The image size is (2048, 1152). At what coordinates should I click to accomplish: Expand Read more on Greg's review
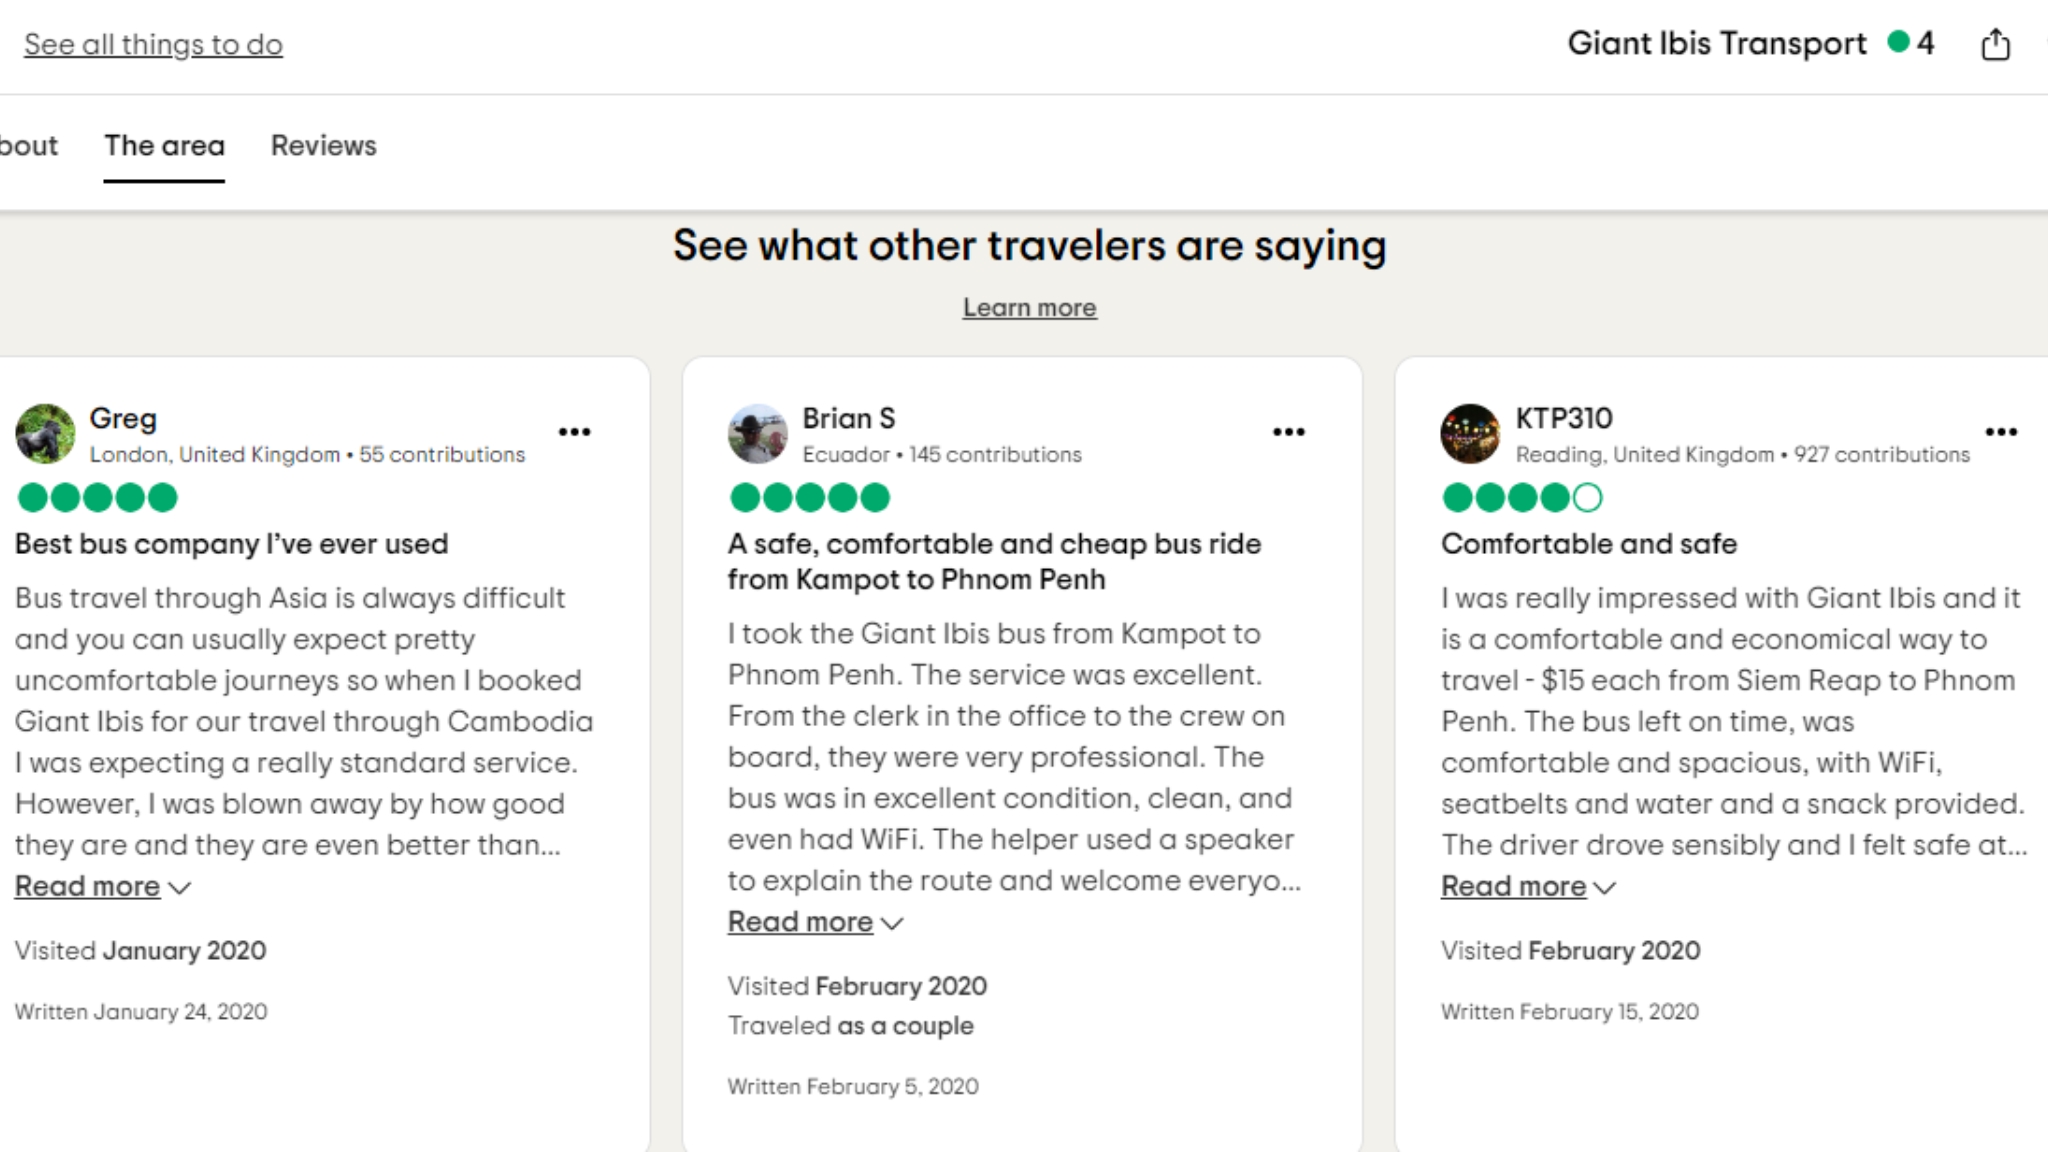point(87,886)
